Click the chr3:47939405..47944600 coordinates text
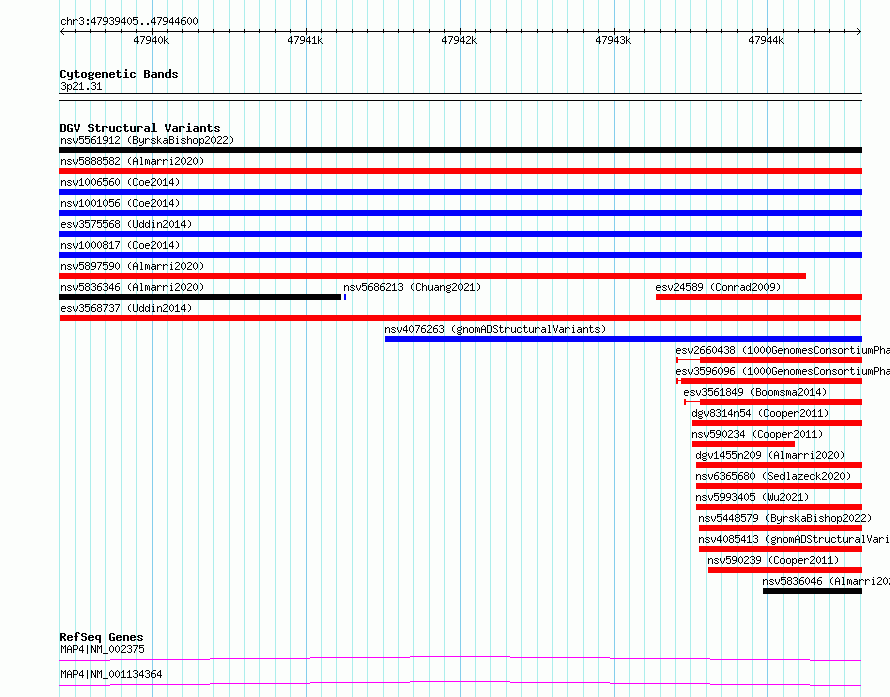The image size is (890, 697). point(129,22)
